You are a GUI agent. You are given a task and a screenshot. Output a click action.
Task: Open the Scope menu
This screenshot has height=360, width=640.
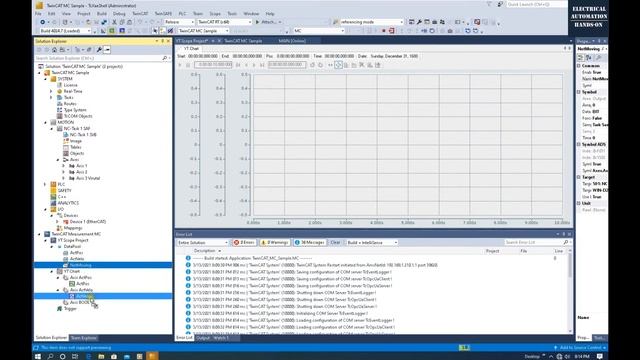pos(215,13)
